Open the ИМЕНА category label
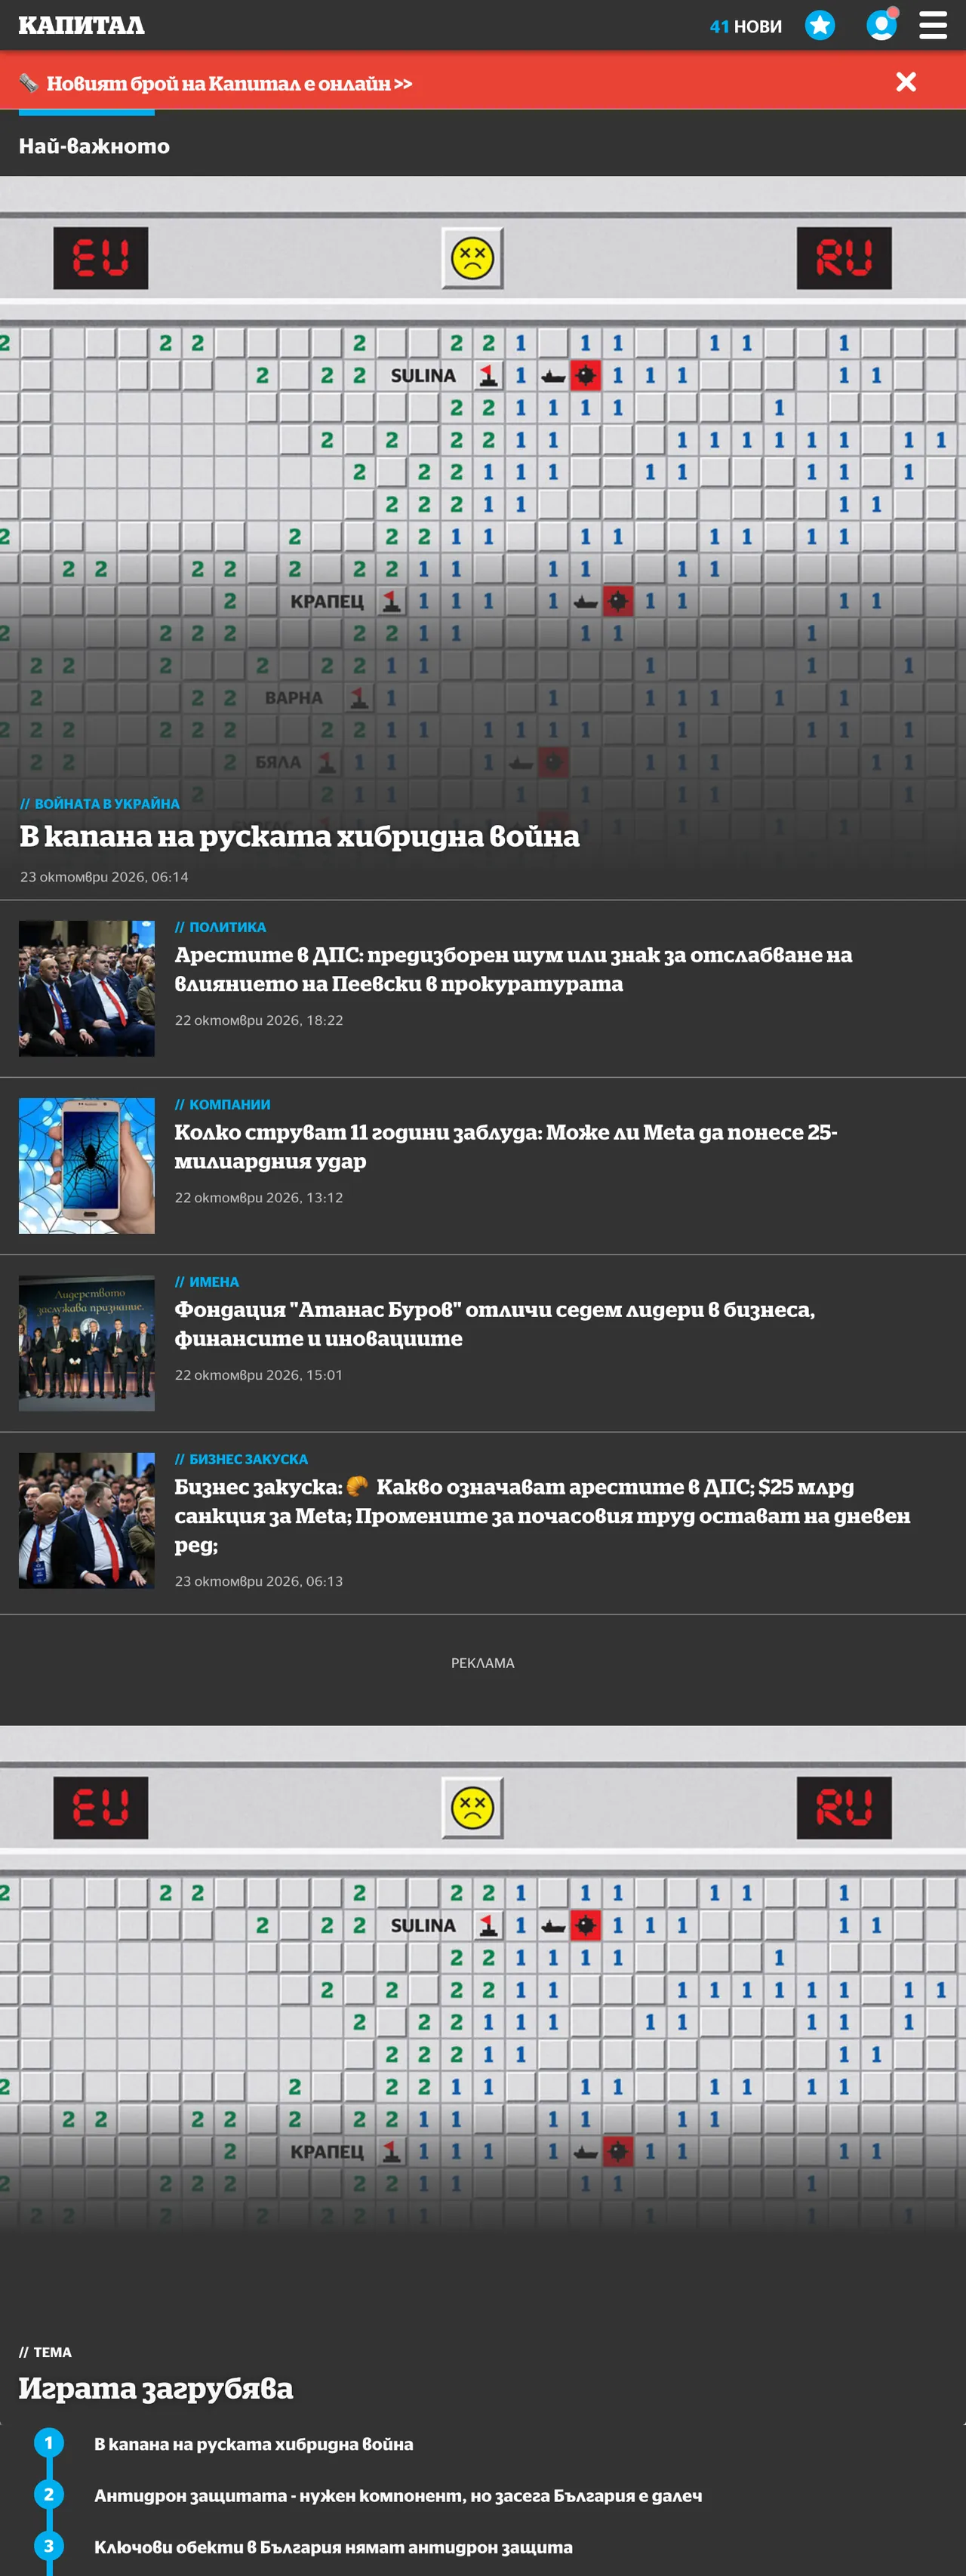This screenshot has width=966, height=2576. pyautogui.click(x=207, y=1281)
